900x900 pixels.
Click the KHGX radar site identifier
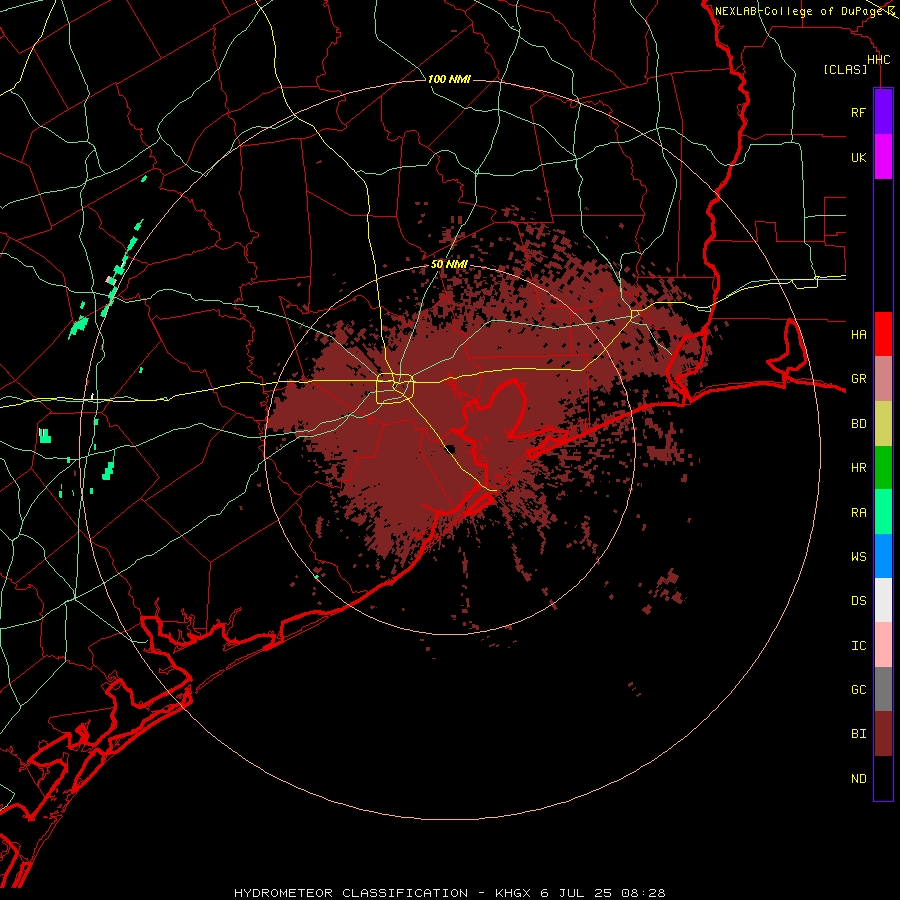click(x=514, y=893)
